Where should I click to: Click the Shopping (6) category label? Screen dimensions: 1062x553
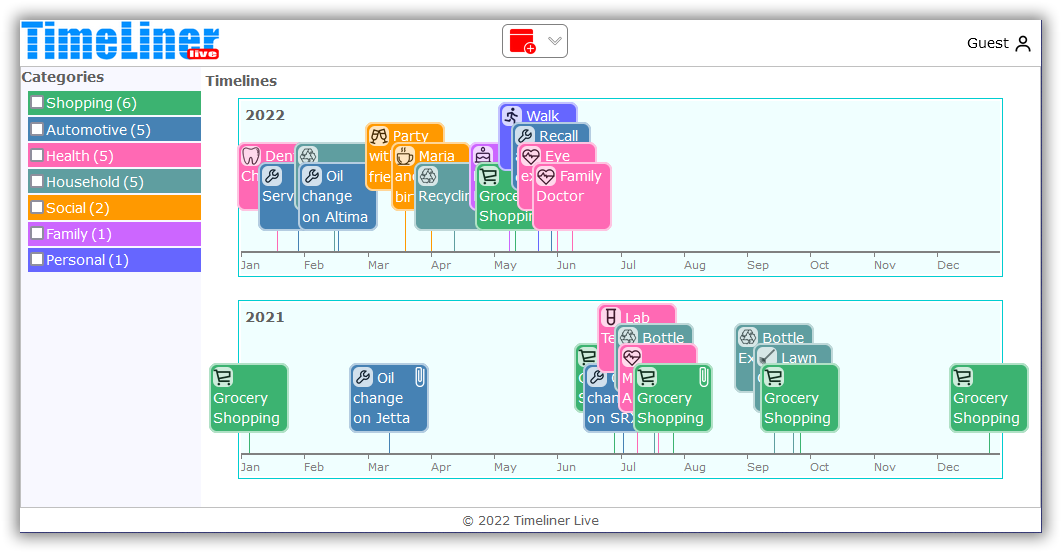tap(91, 103)
